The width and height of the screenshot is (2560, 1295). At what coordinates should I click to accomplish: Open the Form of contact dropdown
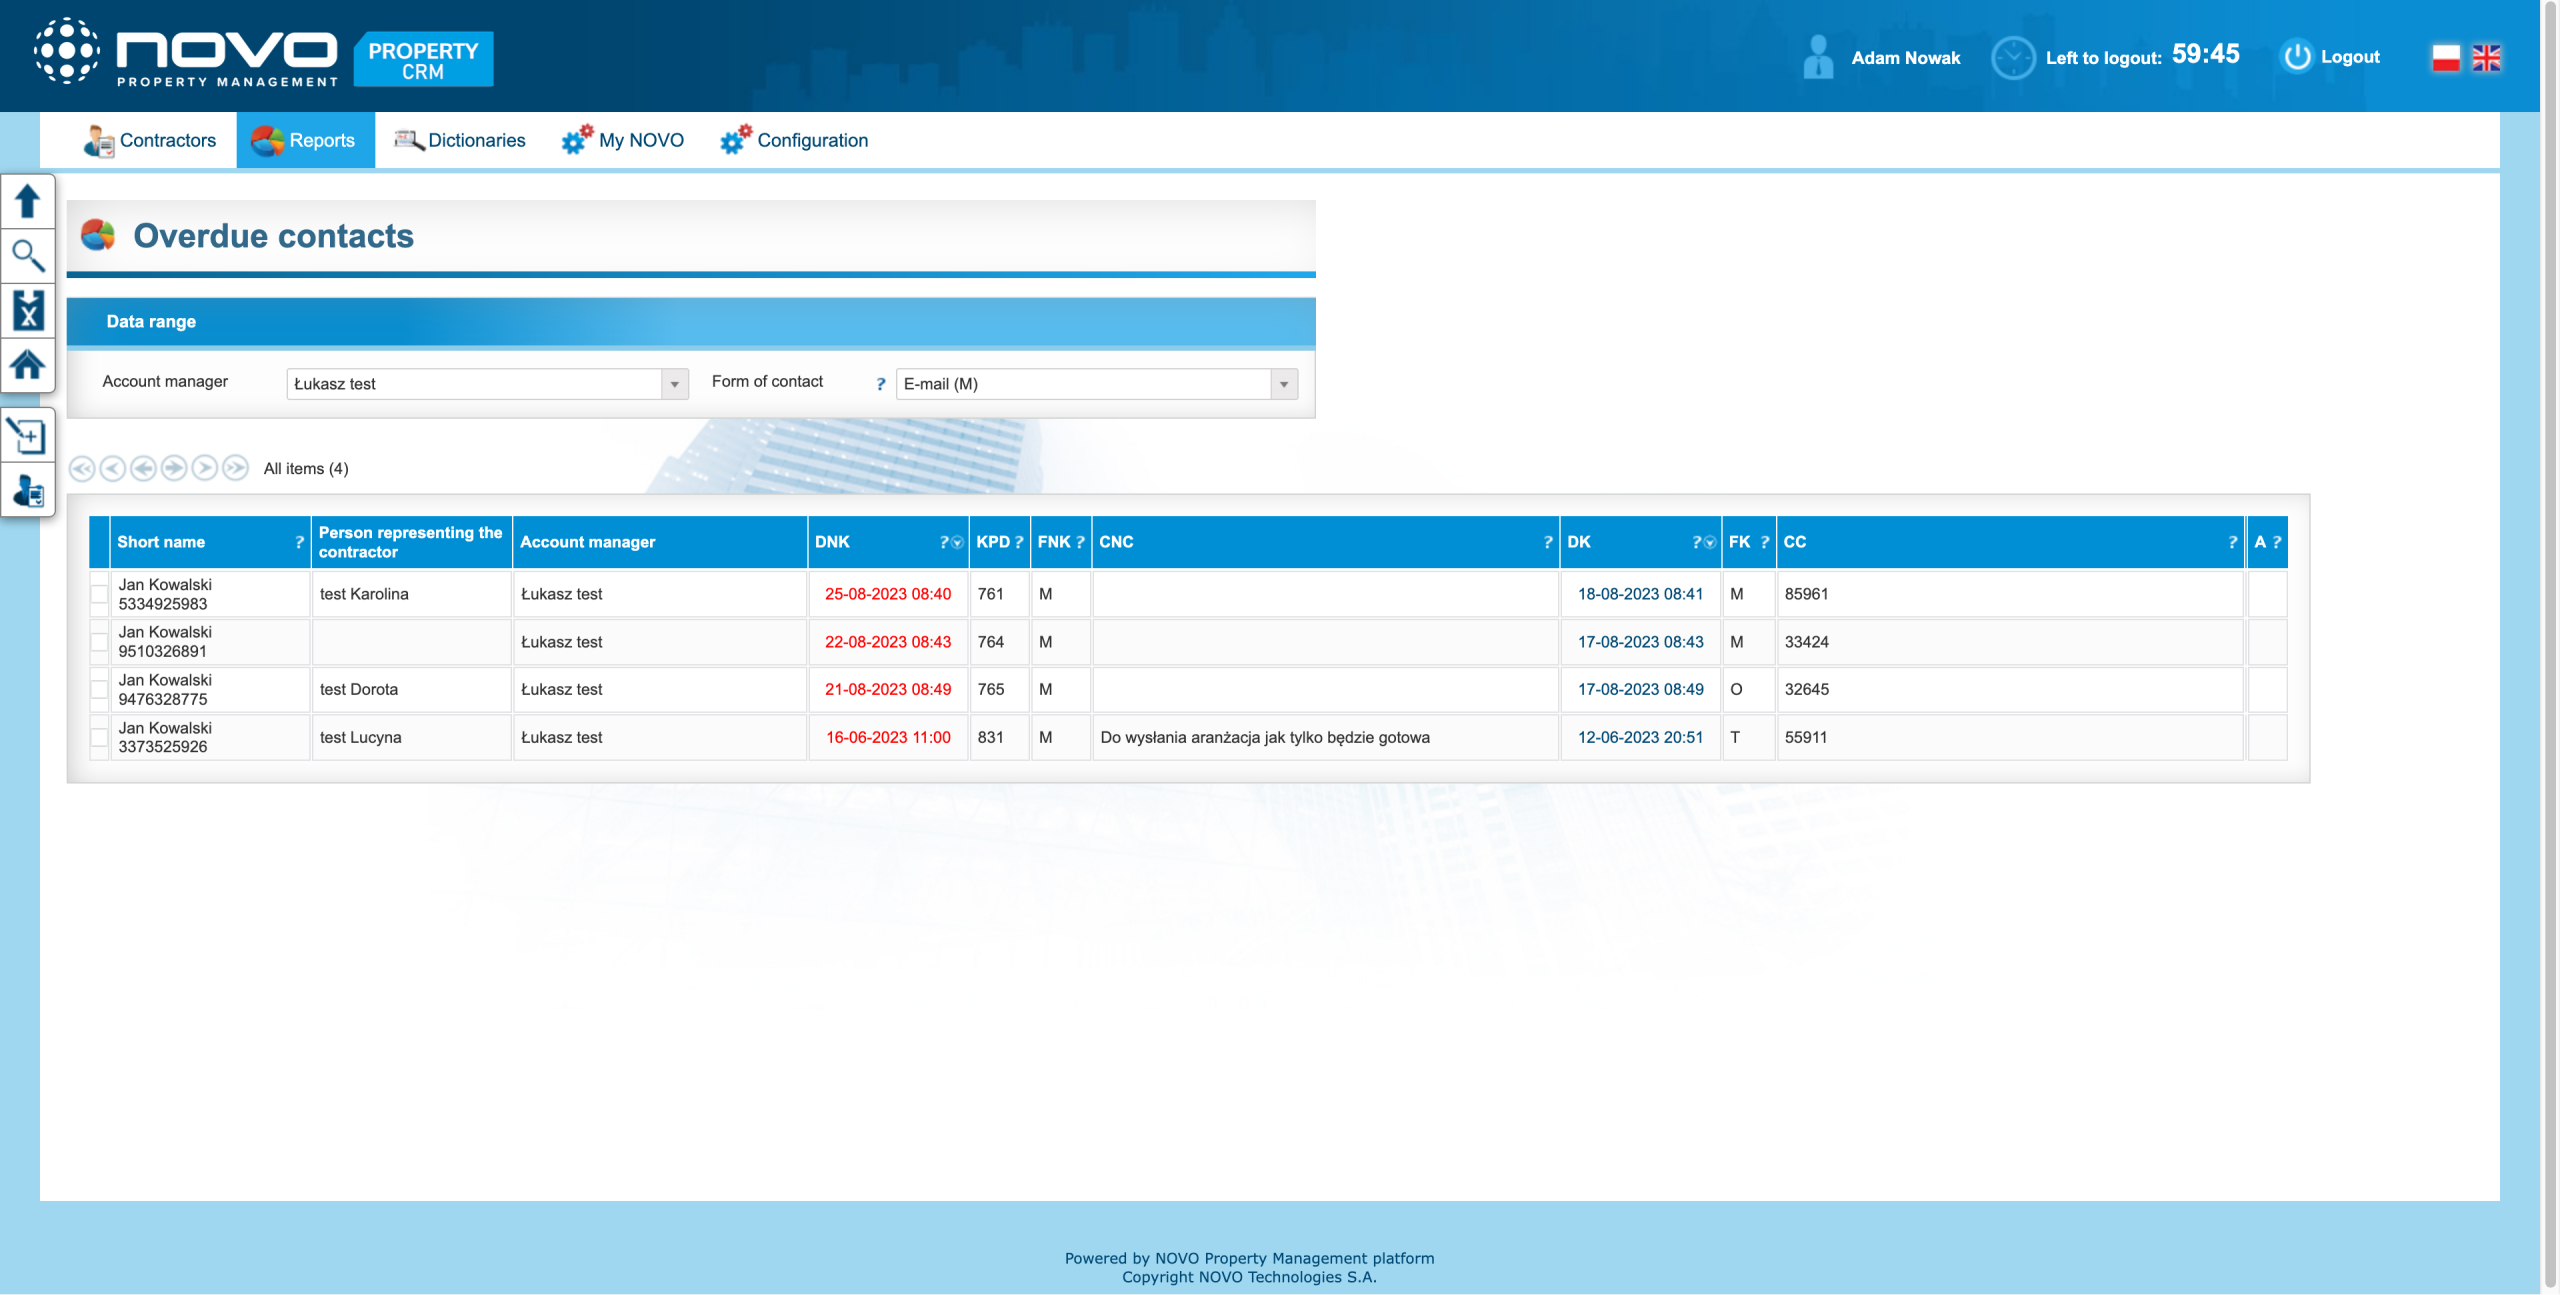point(1284,384)
